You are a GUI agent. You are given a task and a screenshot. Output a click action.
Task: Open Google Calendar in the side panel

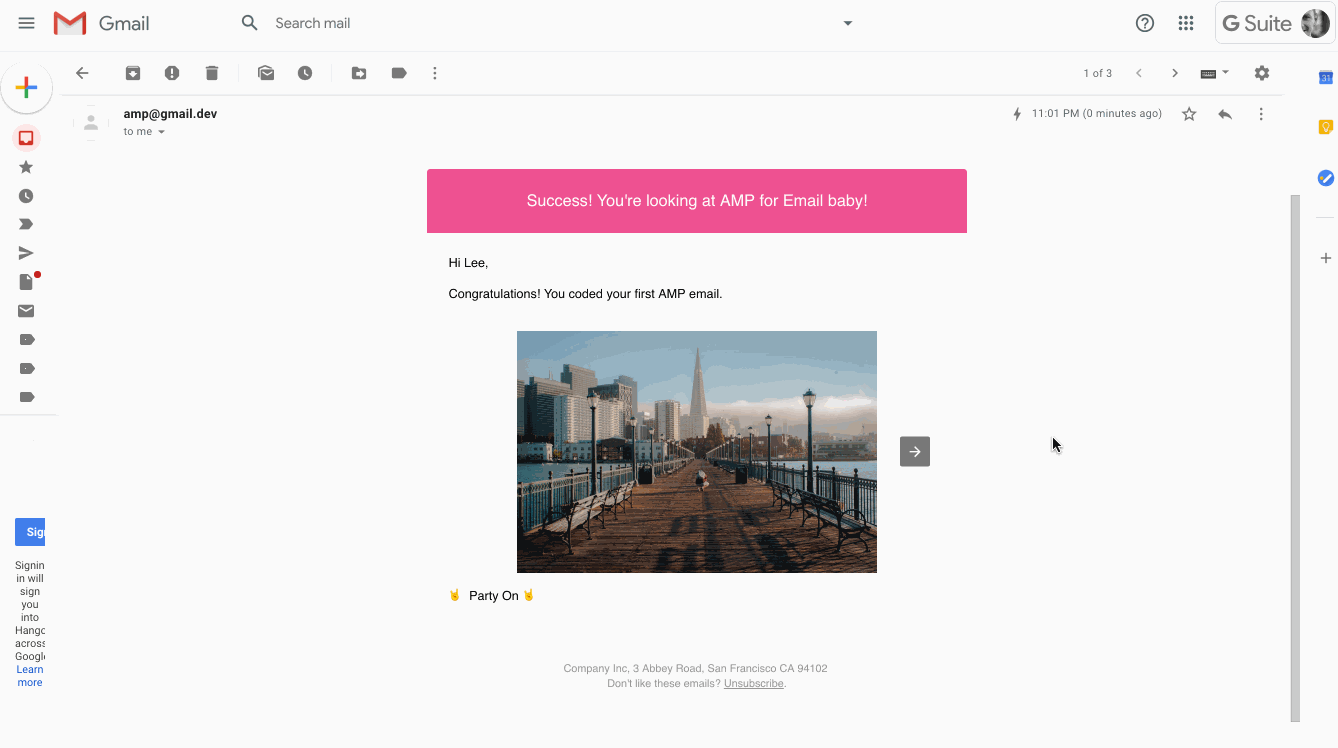1325,77
